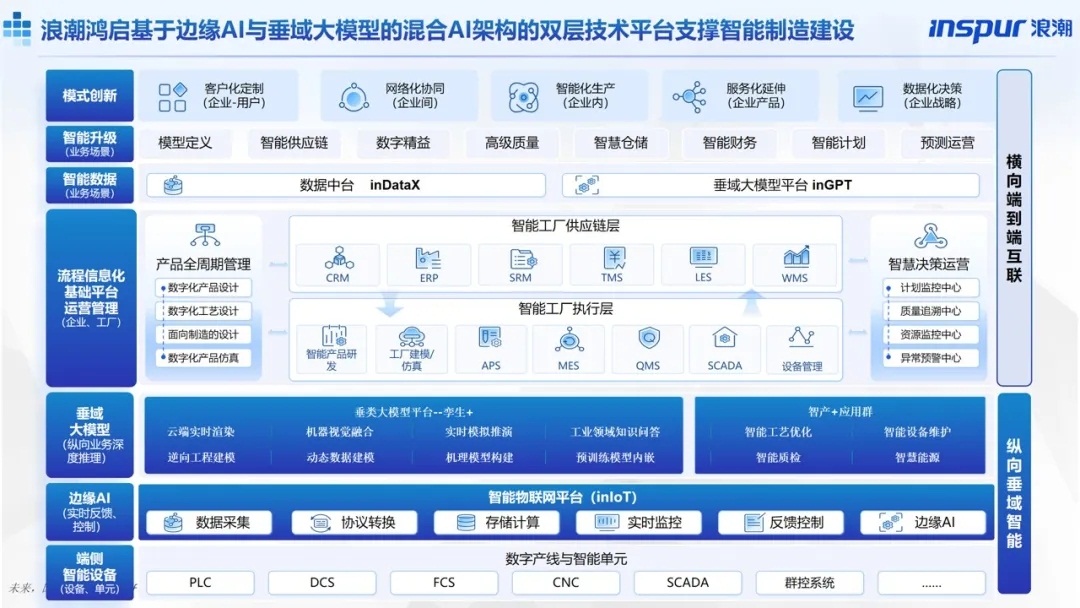Viewport: 1080px width, 608px height.
Task: Click the 网络化协同 circle icon
Action: 354,97
